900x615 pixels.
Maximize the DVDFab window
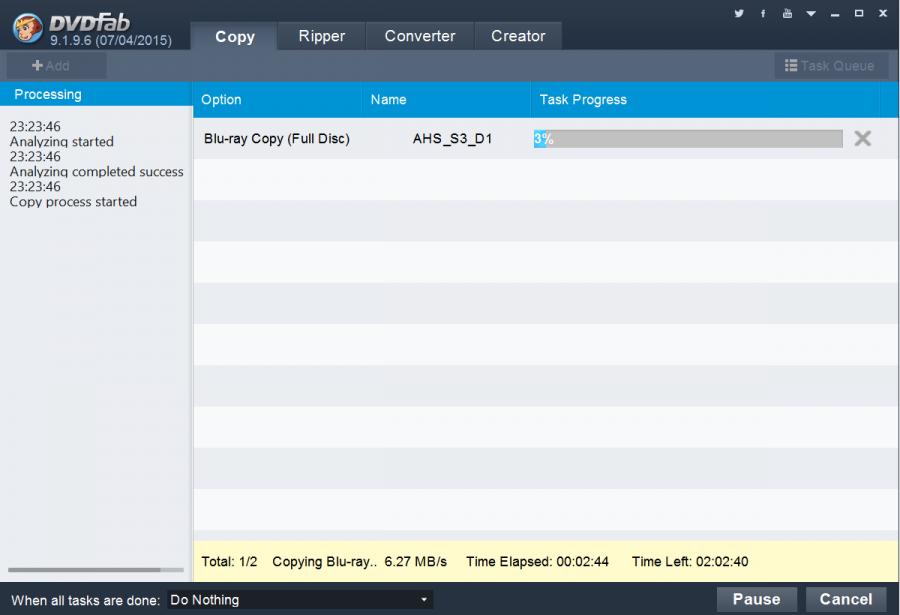click(859, 13)
